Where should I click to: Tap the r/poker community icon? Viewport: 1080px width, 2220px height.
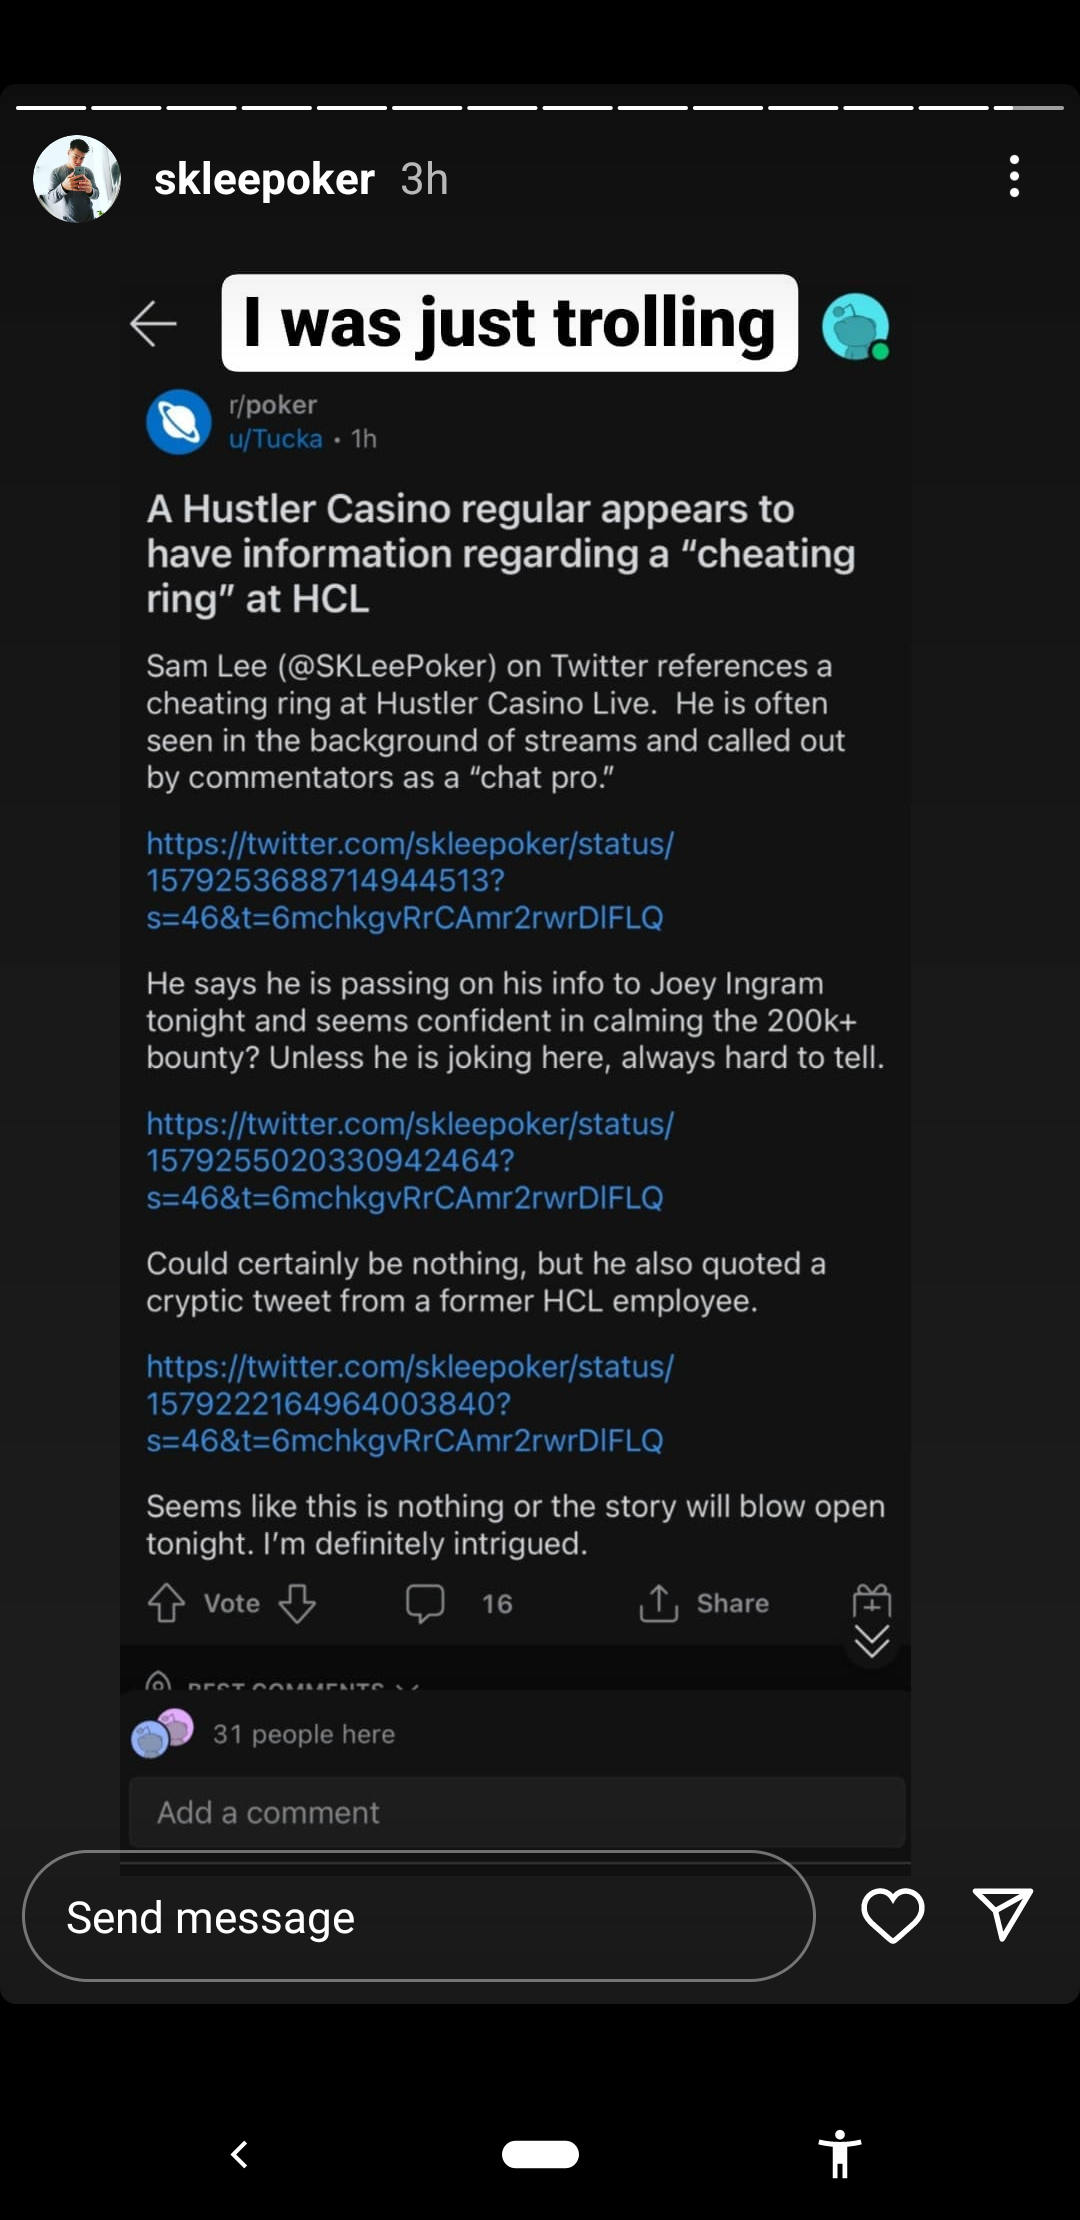click(x=179, y=422)
